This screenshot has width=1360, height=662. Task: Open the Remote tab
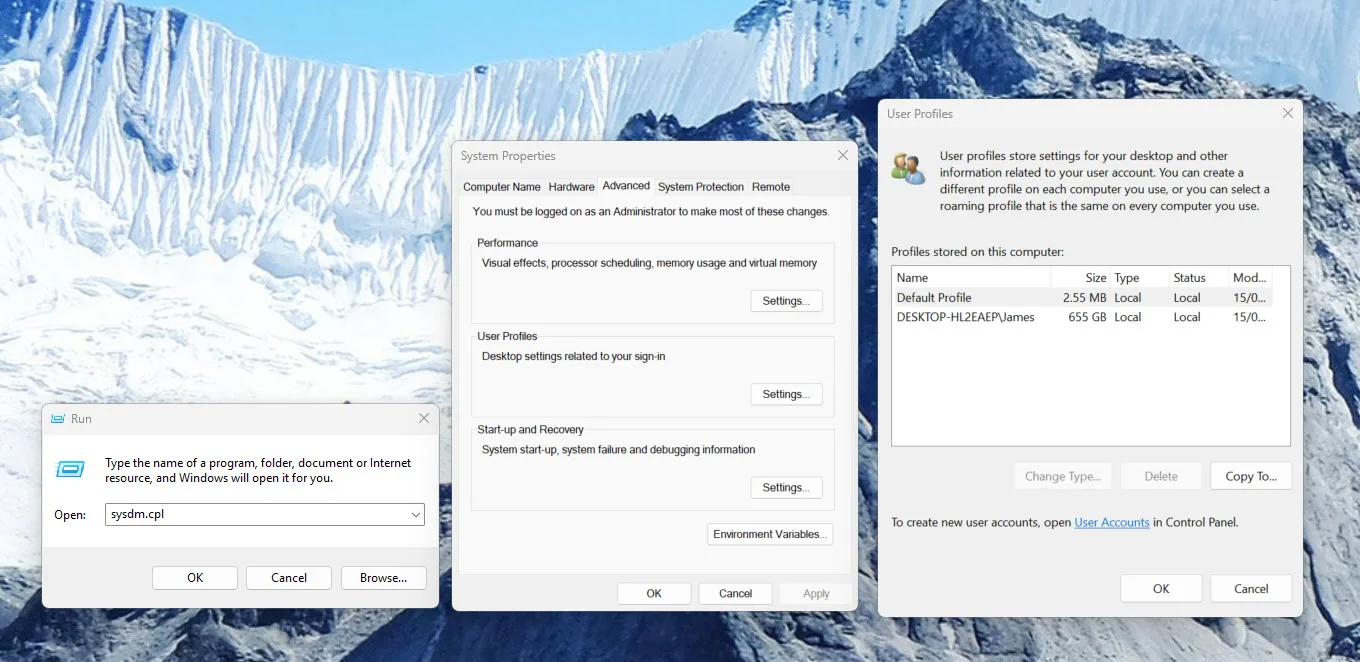click(x=770, y=186)
